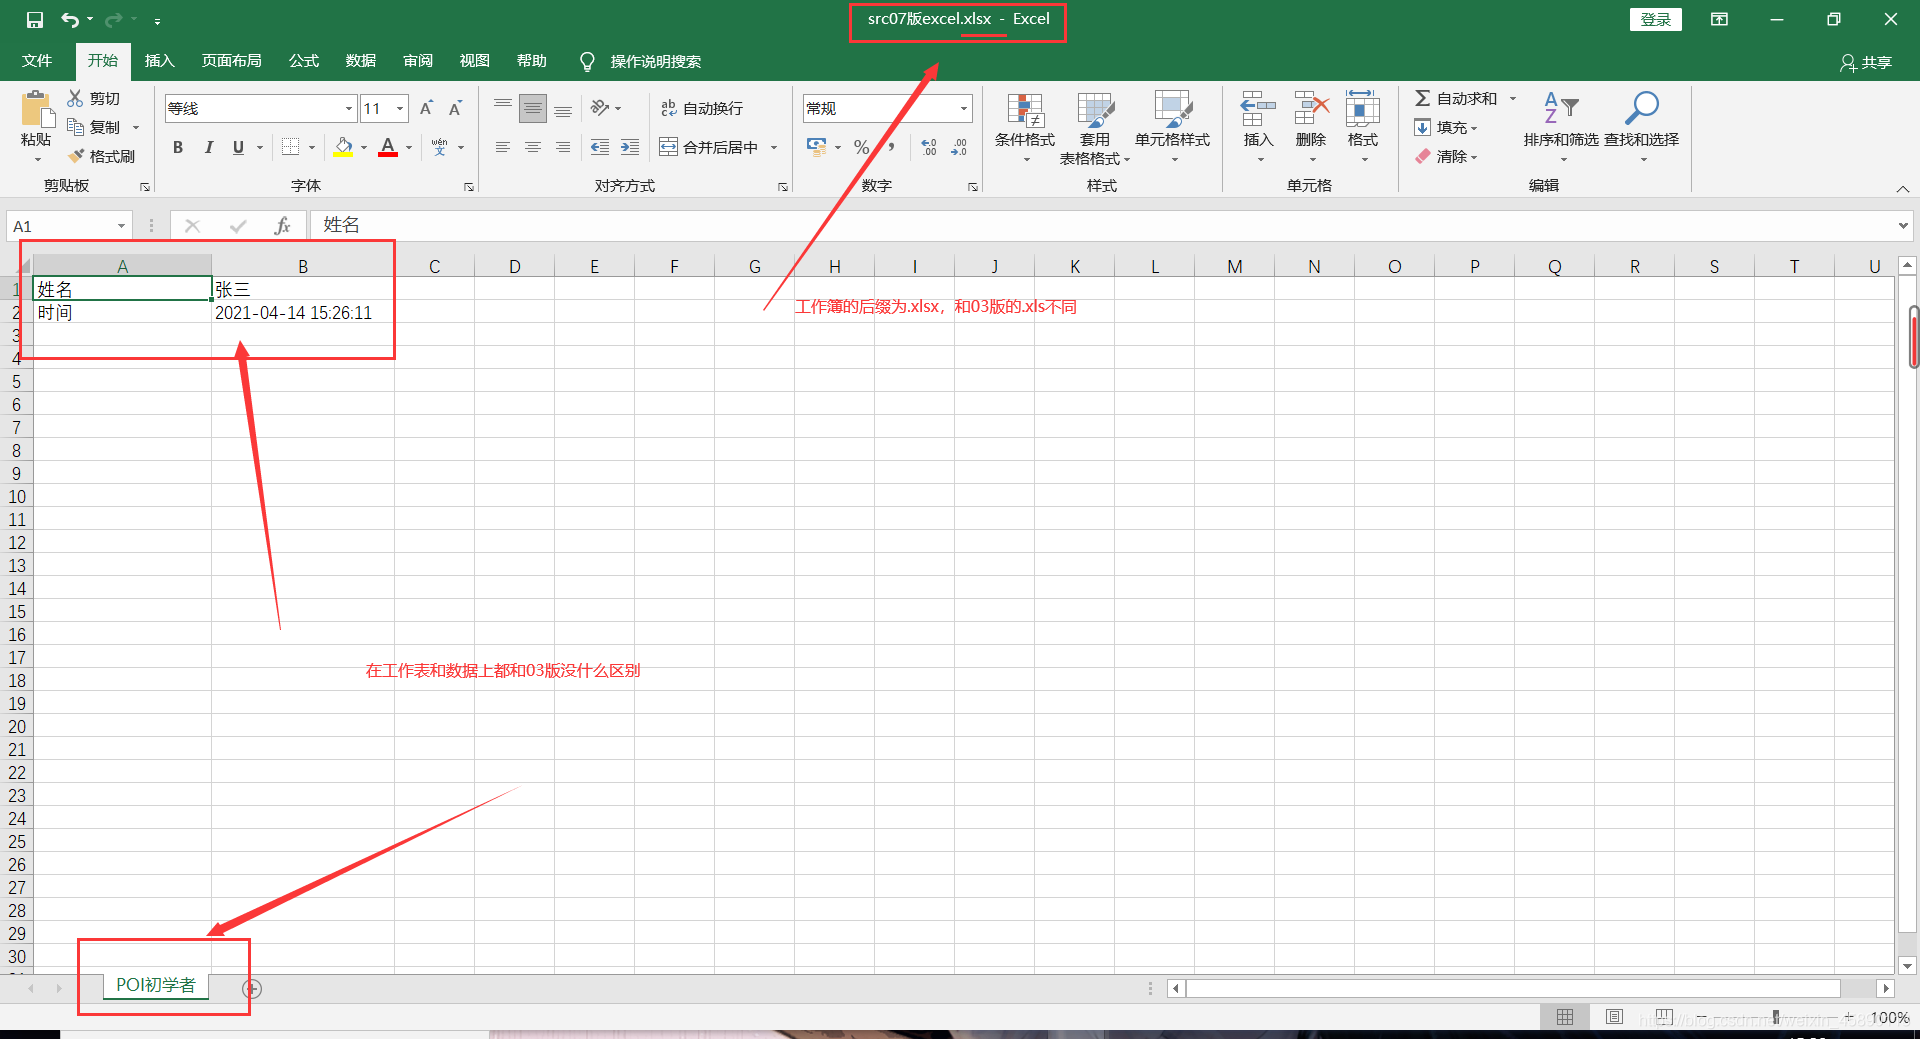This screenshot has width=1920, height=1039.
Task: Open Conditional Formatting icon
Action: (x=1025, y=110)
